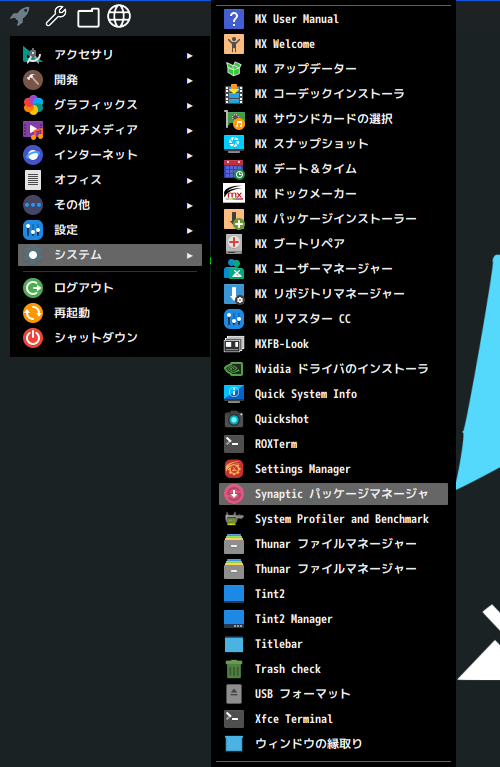Image resolution: width=500 pixels, height=767 pixels.
Task: Open the wrench tools icon in panel
Action: click(56, 16)
